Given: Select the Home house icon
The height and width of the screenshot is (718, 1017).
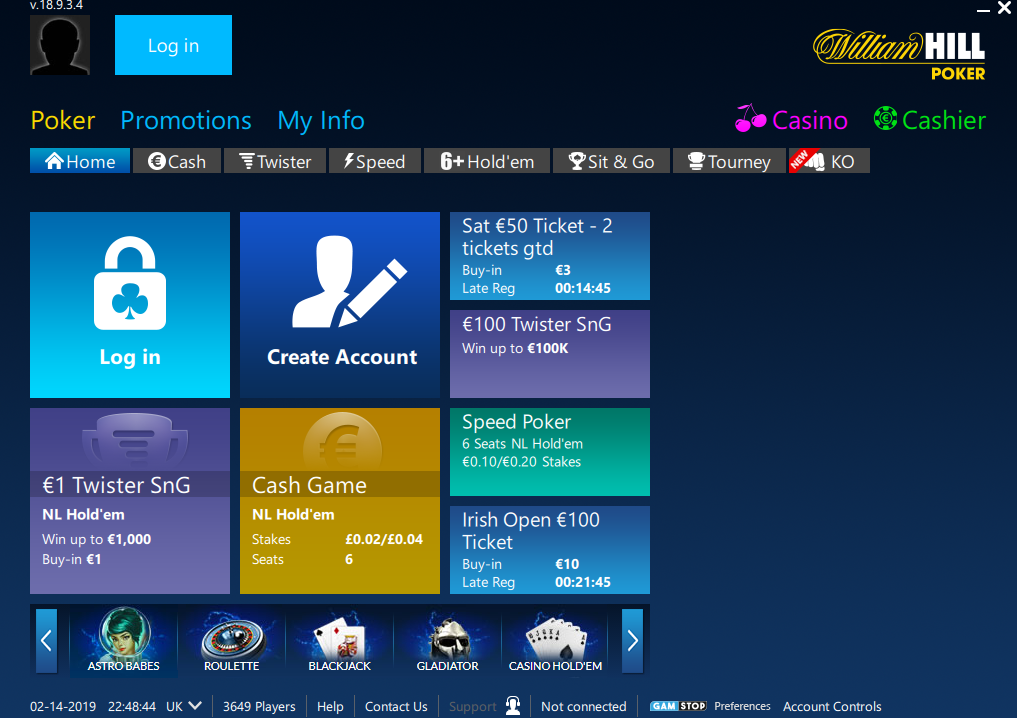Looking at the screenshot, I should coord(53,160).
